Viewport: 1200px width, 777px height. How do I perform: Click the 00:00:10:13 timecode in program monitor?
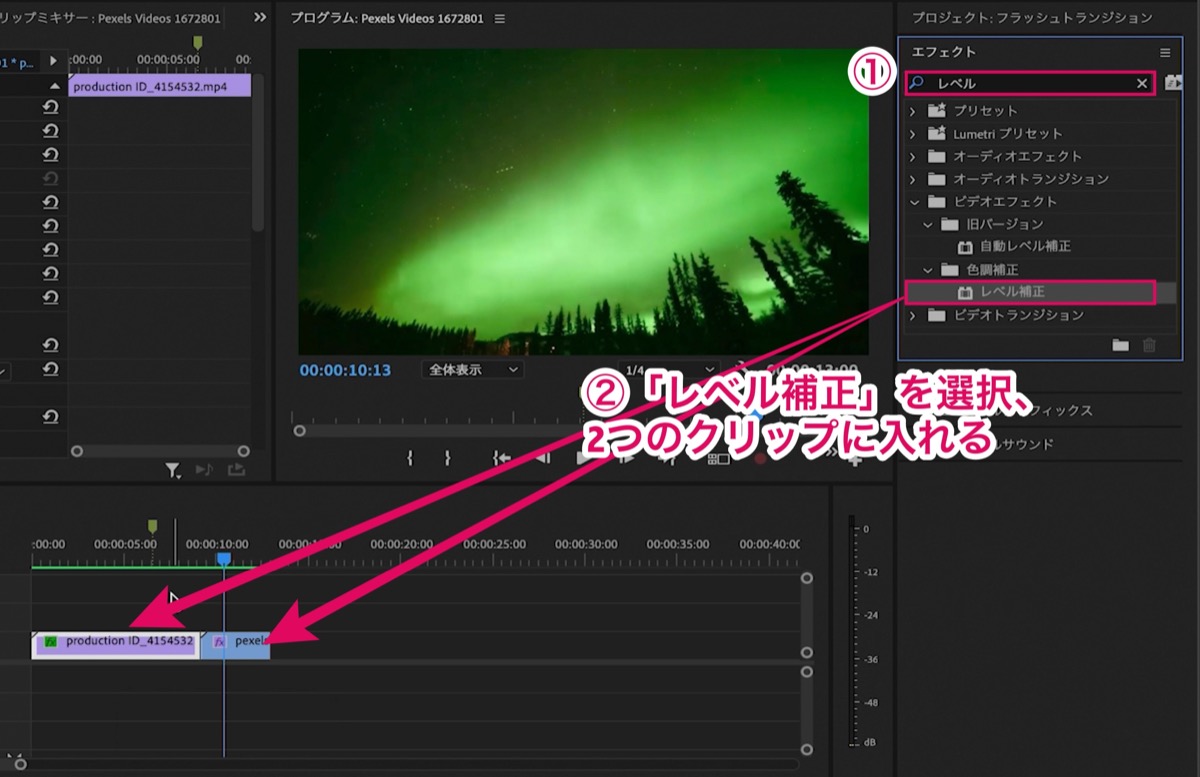[345, 370]
